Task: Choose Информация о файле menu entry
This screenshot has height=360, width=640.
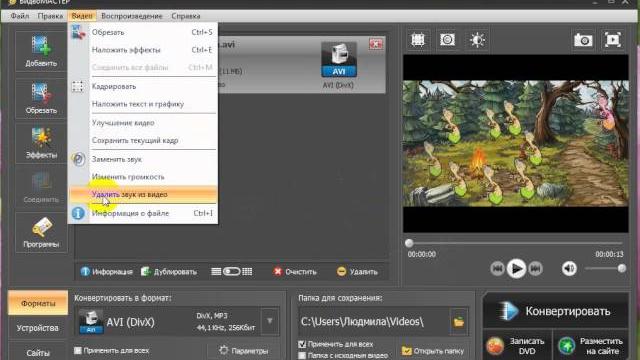Action: 143,213
